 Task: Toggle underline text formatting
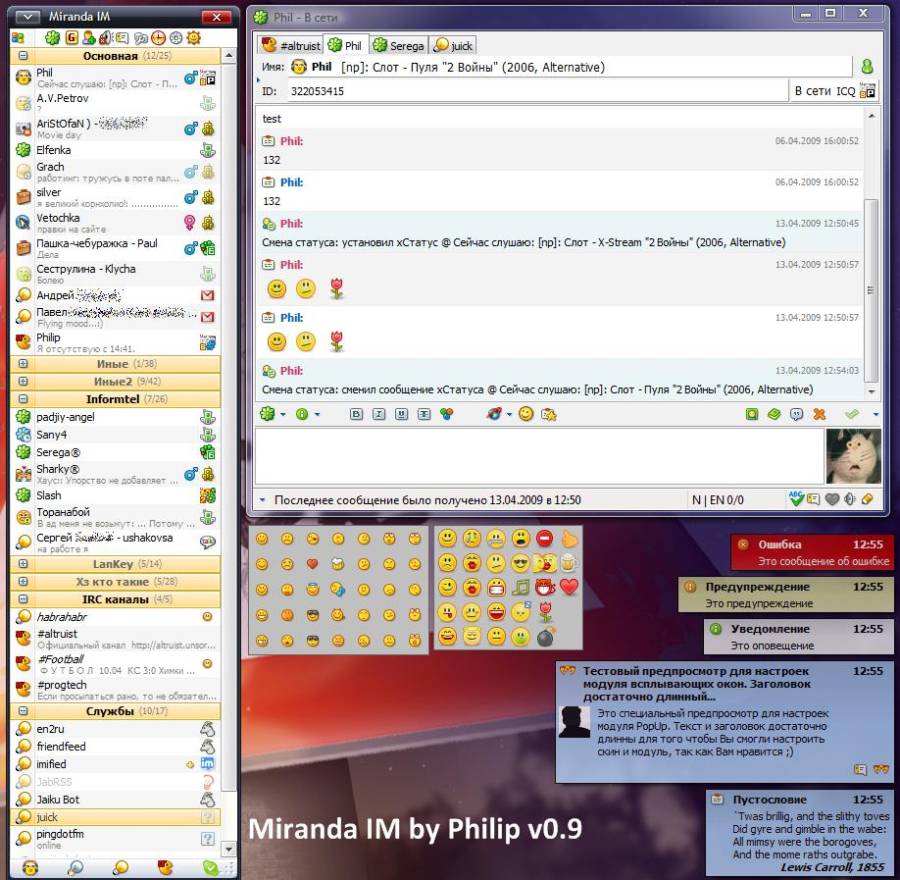coord(401,414)
